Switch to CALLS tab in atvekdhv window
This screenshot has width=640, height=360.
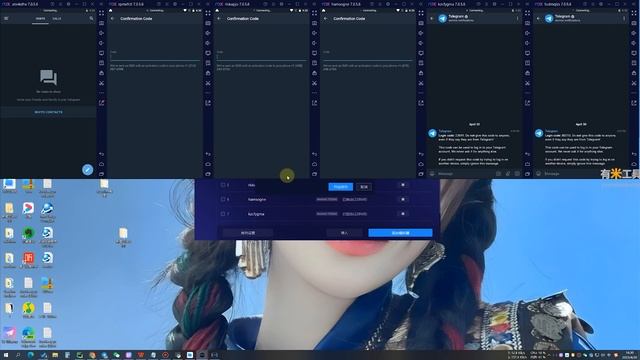57,18
